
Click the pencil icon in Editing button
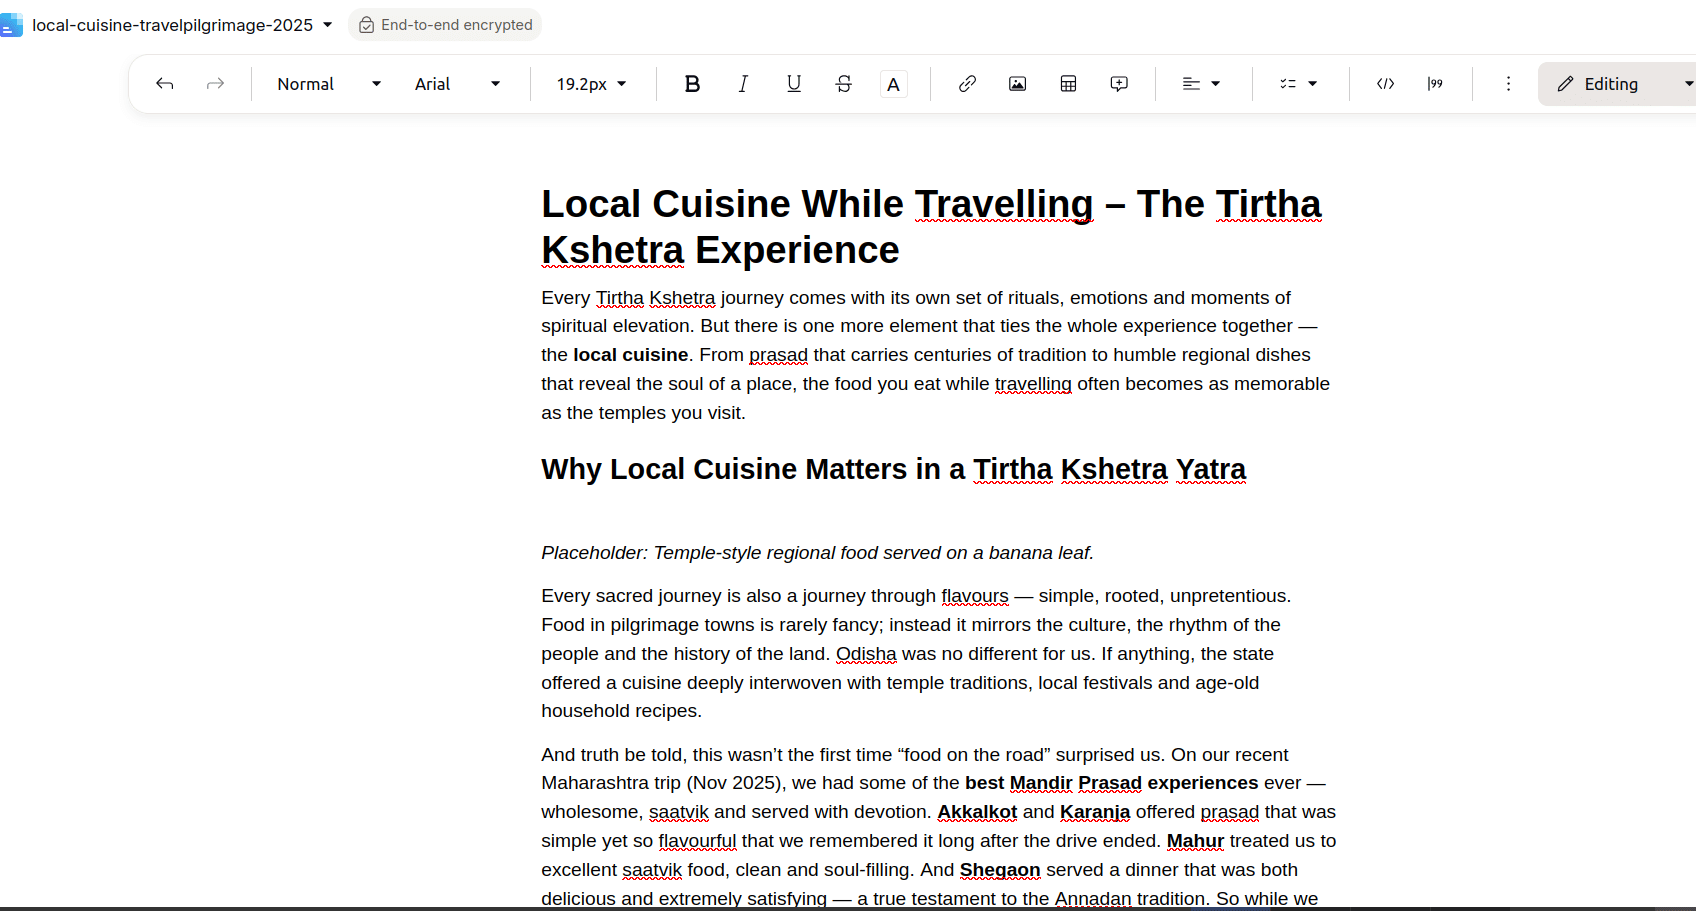(x=1566, y=84)
